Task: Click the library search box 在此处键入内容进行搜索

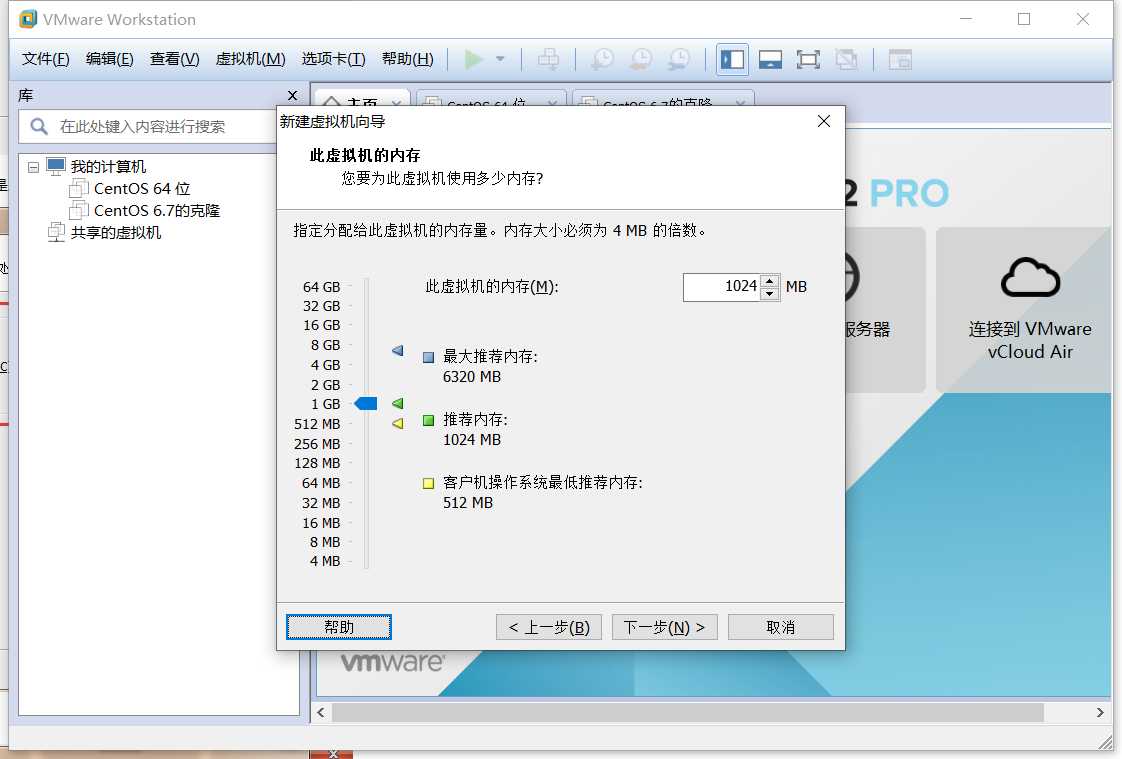Action: 147,127
